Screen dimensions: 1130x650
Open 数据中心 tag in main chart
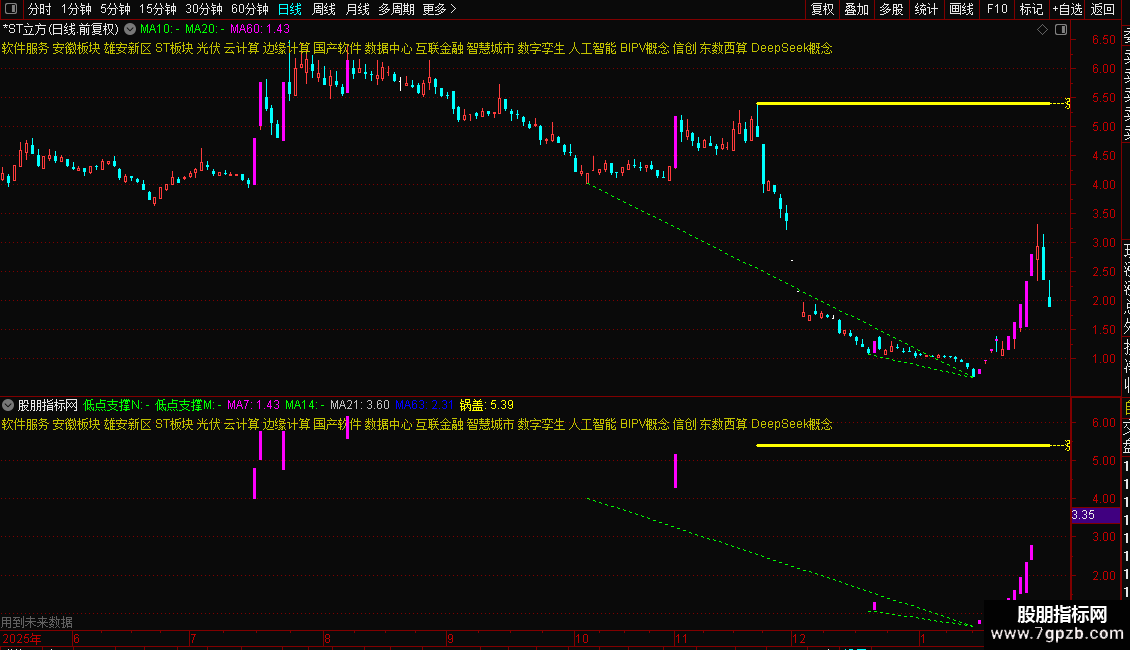click(x=388, y=48)
